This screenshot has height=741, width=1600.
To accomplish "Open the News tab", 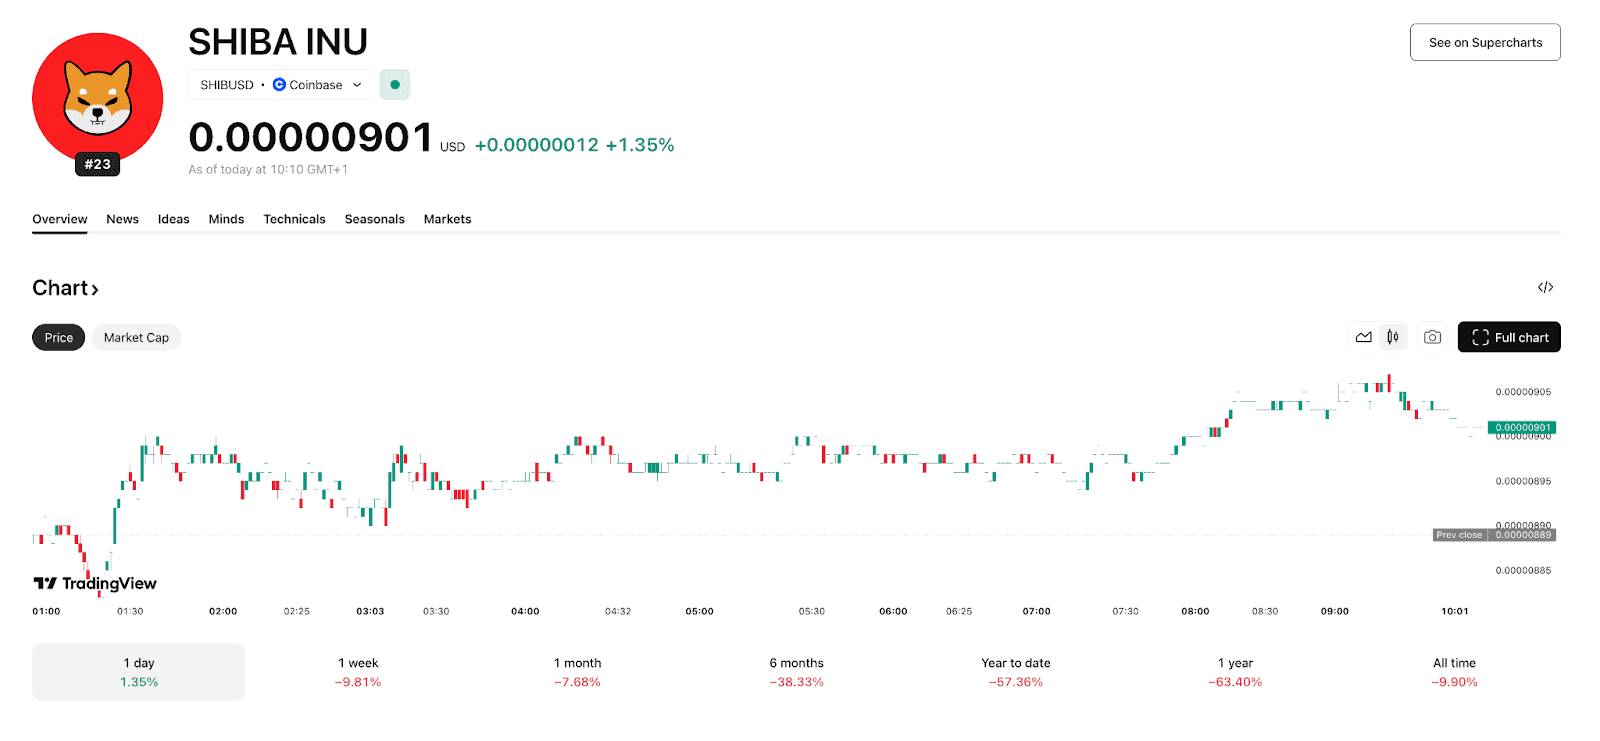I will (x=122, y=219).
